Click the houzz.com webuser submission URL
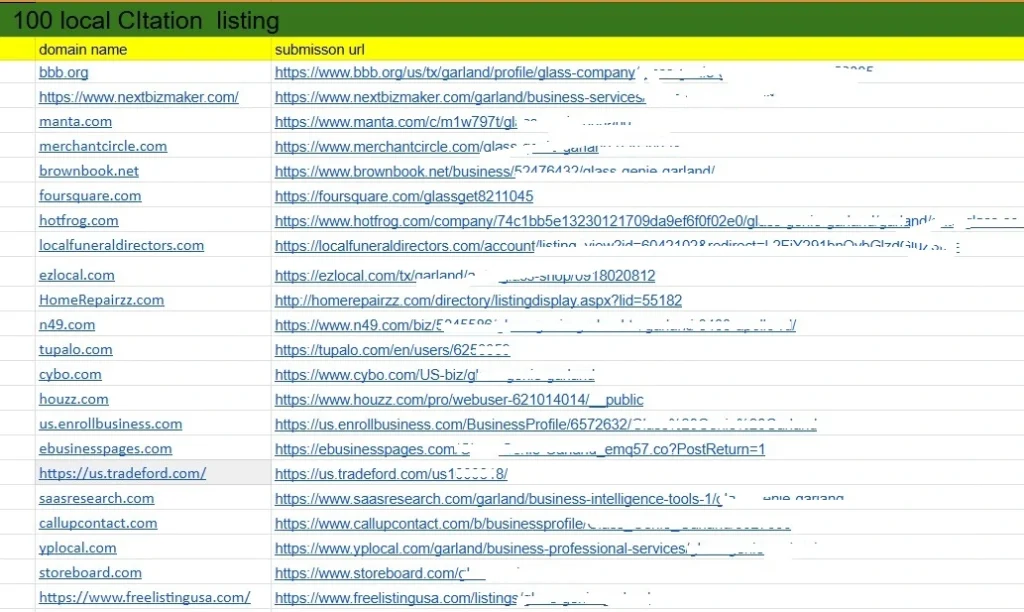 pos(459,400)
